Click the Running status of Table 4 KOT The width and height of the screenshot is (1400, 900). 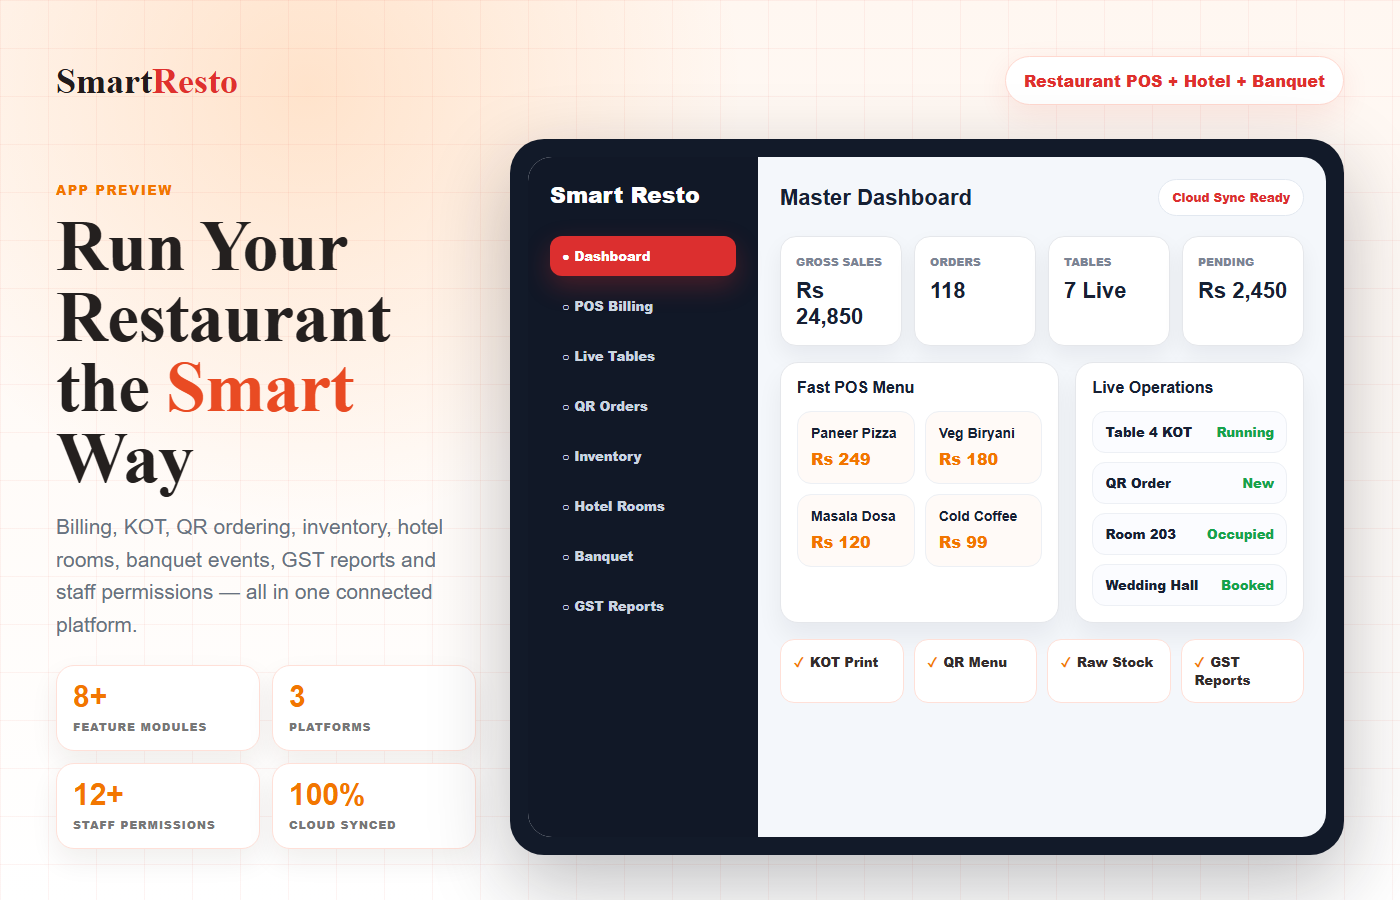click(x=1245, y=432)
